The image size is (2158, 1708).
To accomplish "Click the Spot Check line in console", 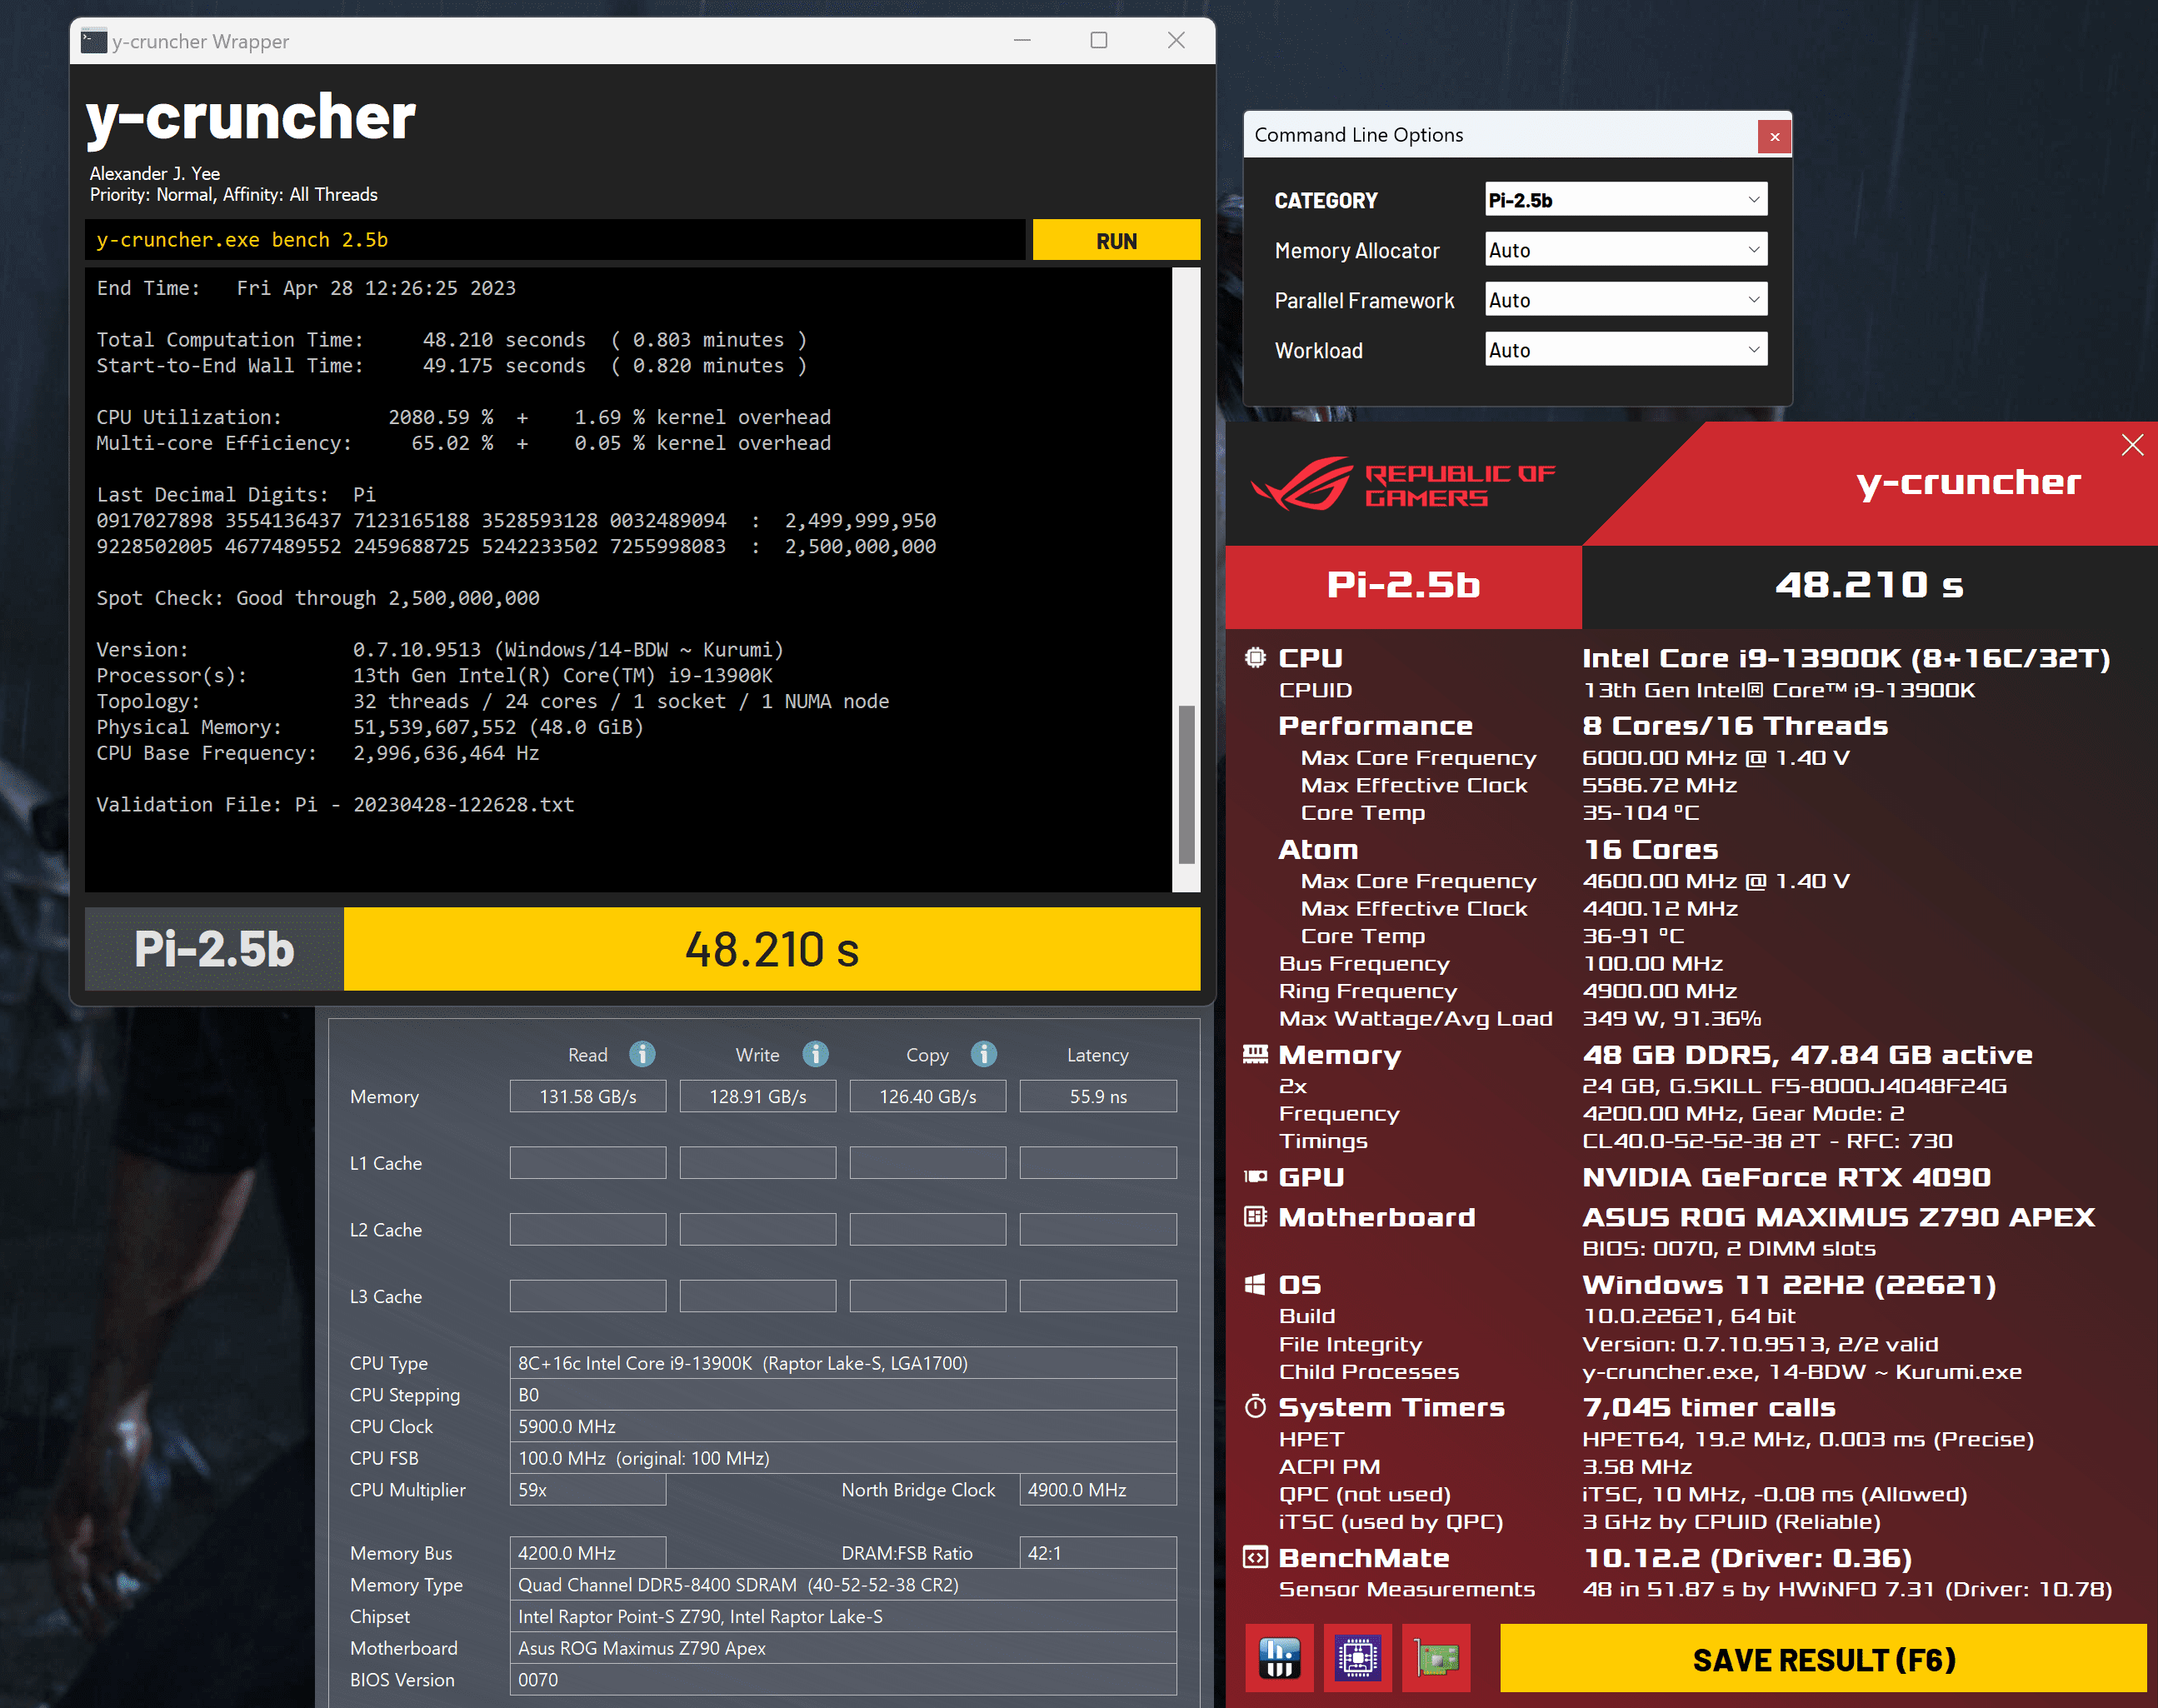I will point(318,597).
